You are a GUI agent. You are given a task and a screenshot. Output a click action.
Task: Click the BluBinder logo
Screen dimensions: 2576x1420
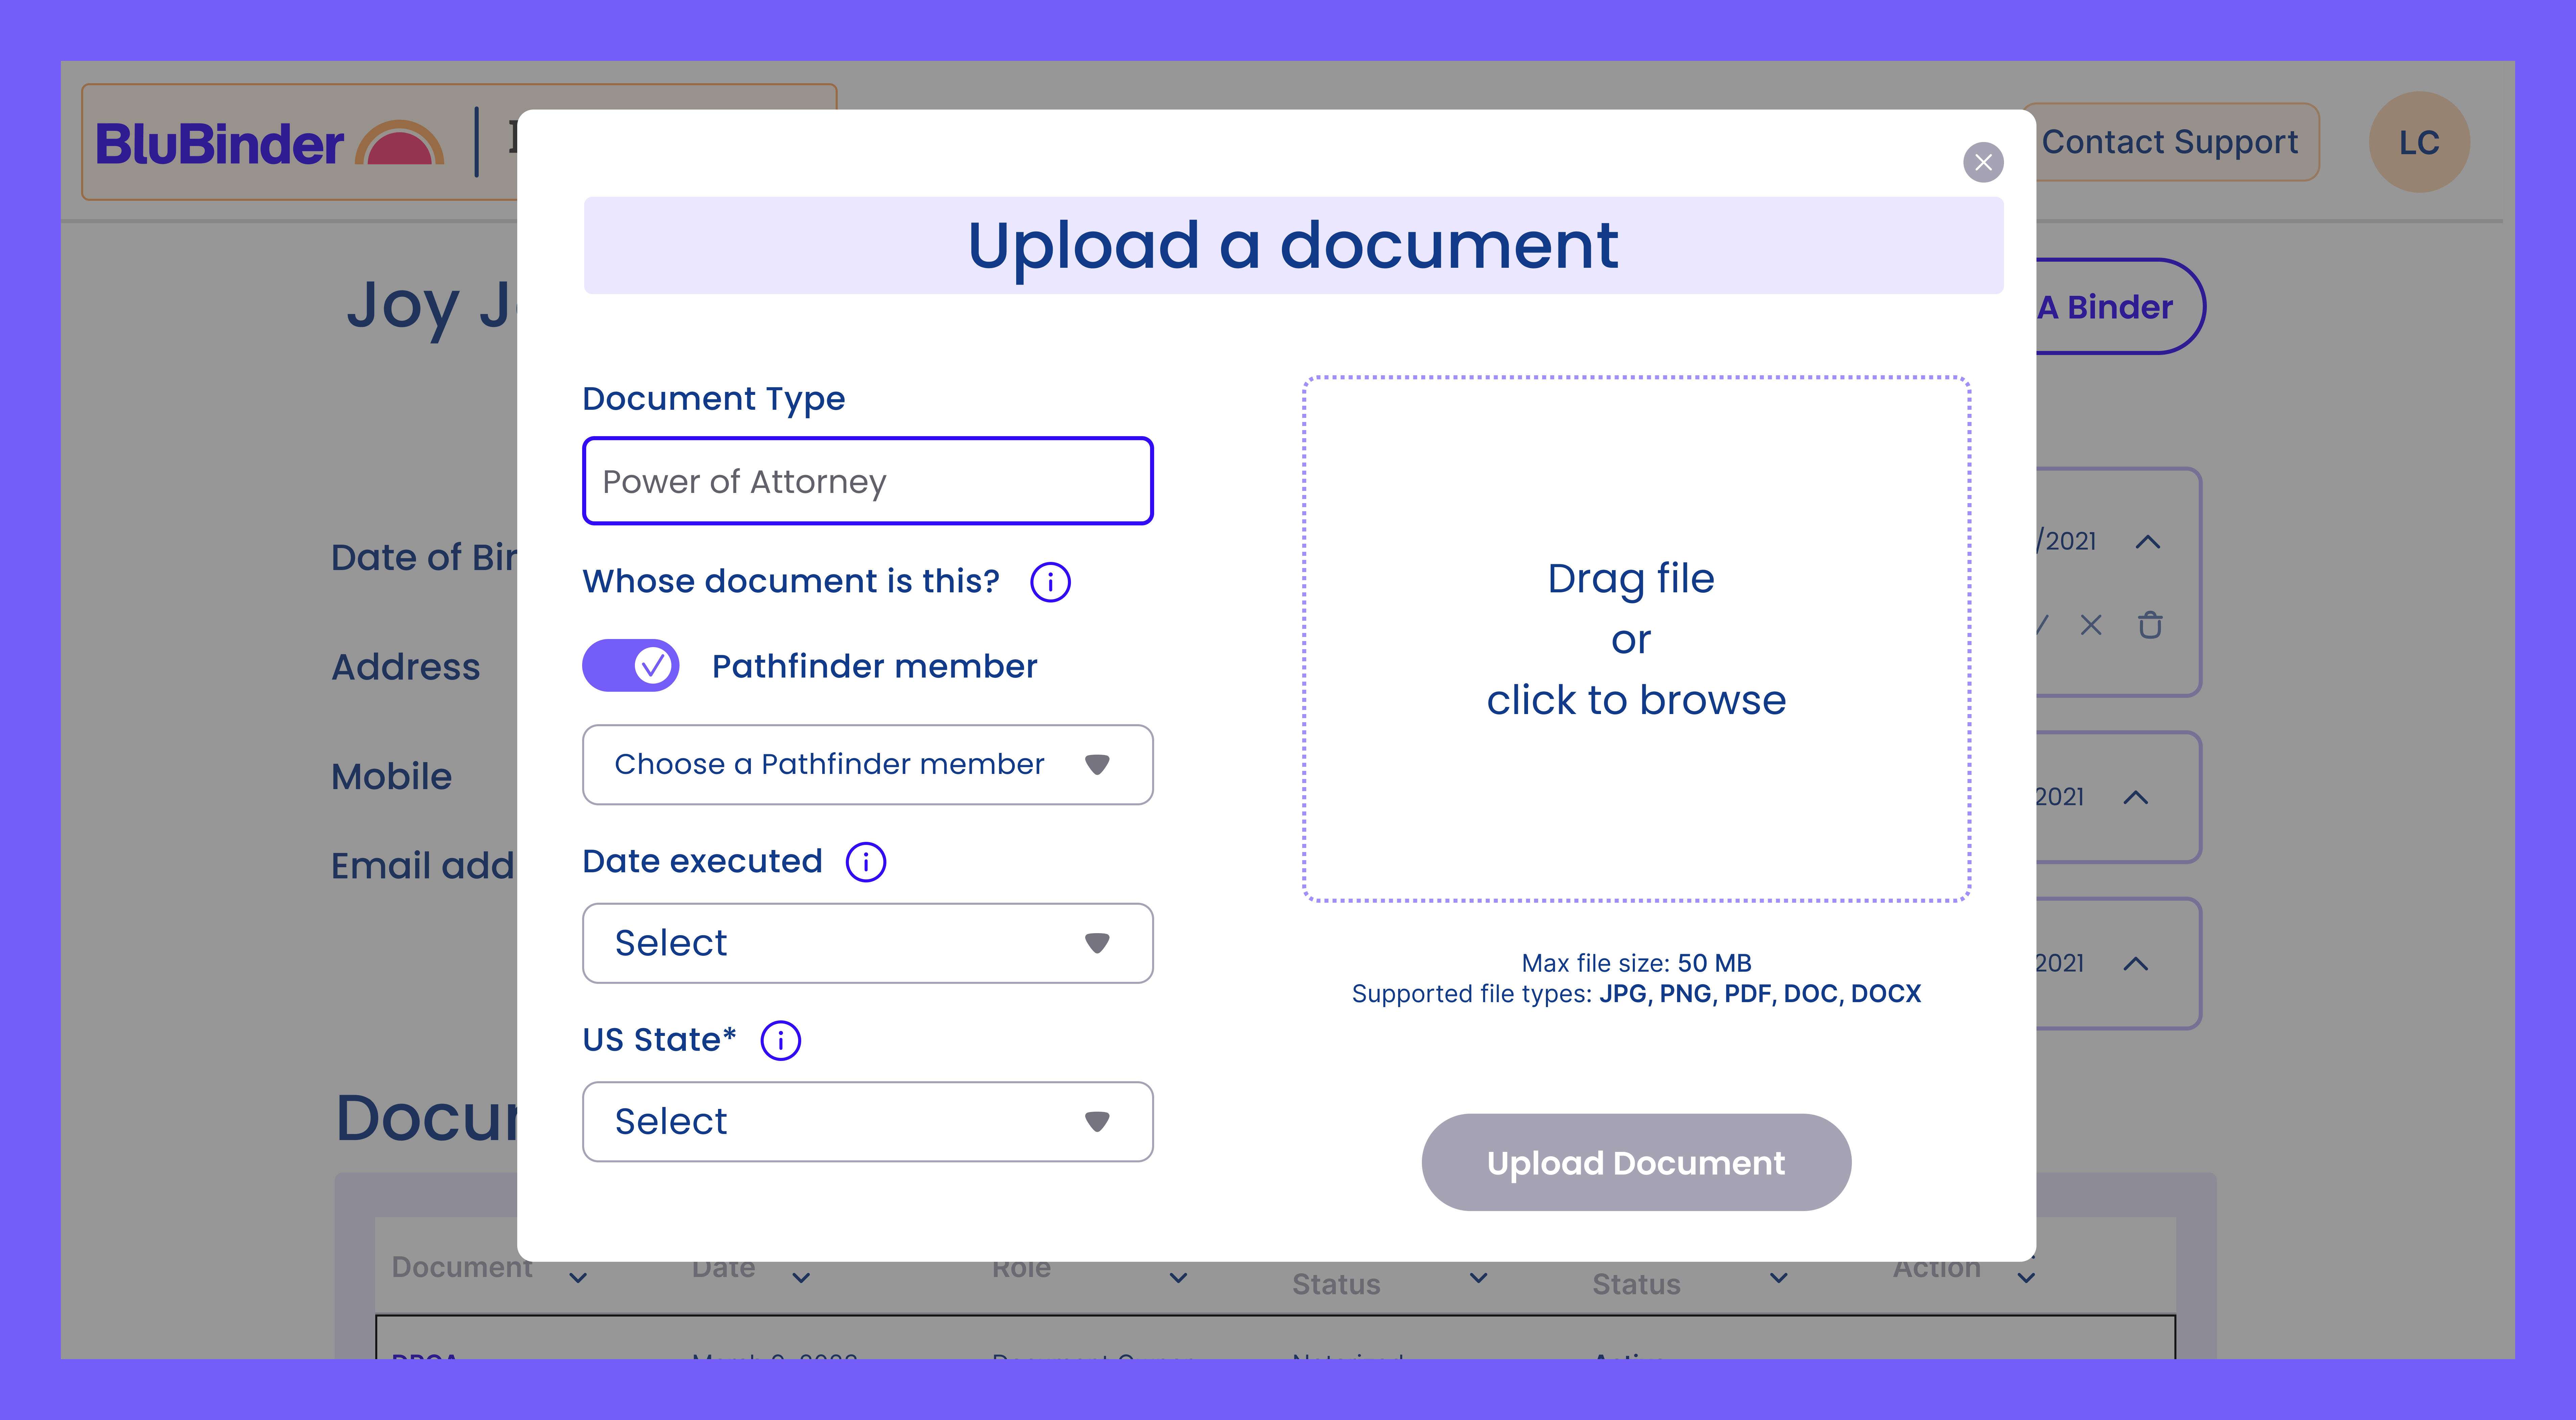pyautogui.click(x=270, y=143)
